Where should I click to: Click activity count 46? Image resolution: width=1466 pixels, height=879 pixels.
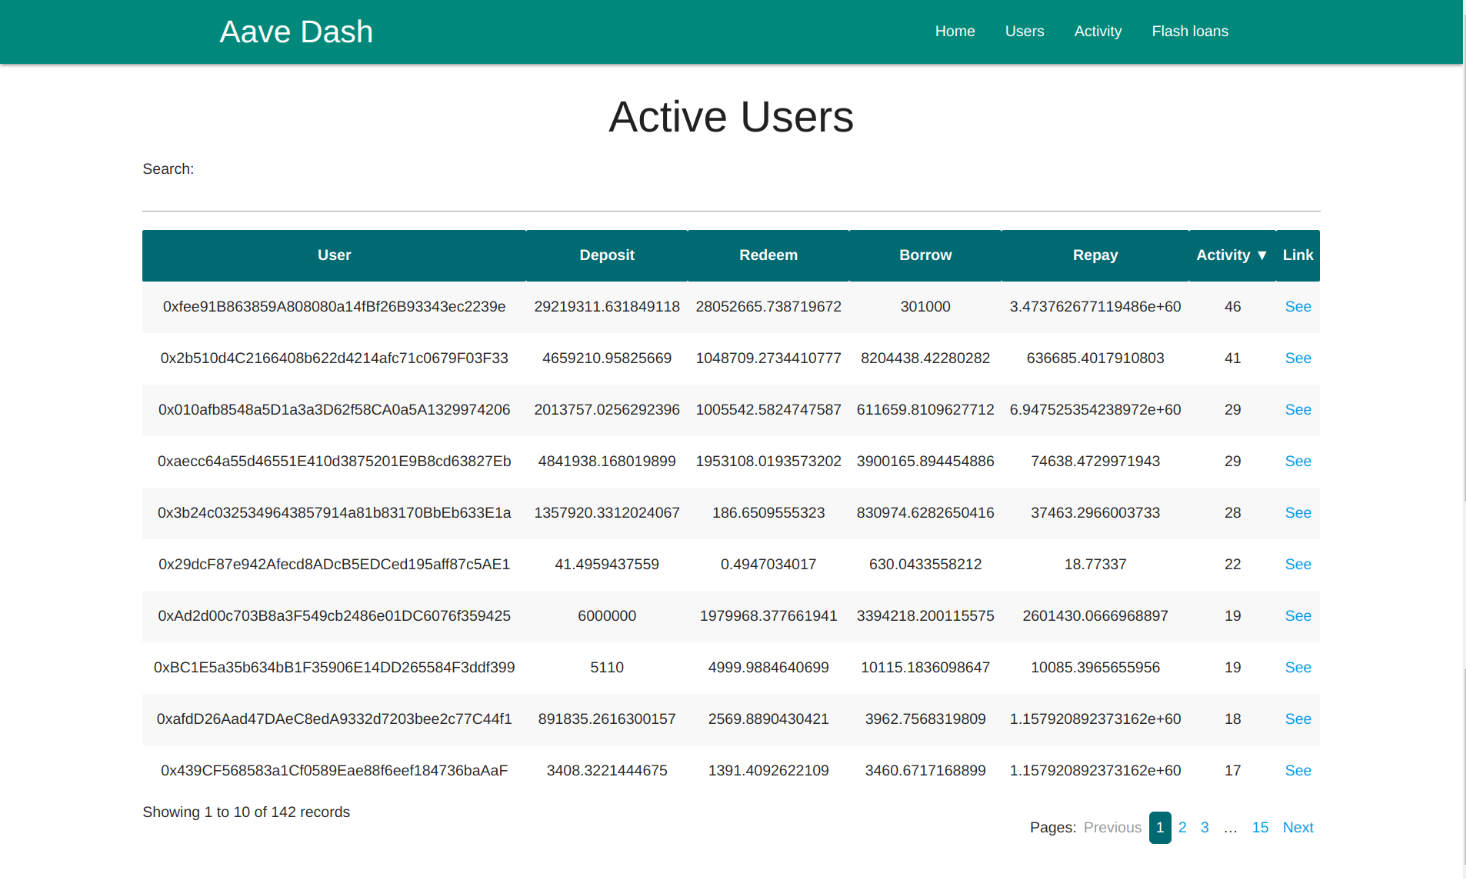1232,307
